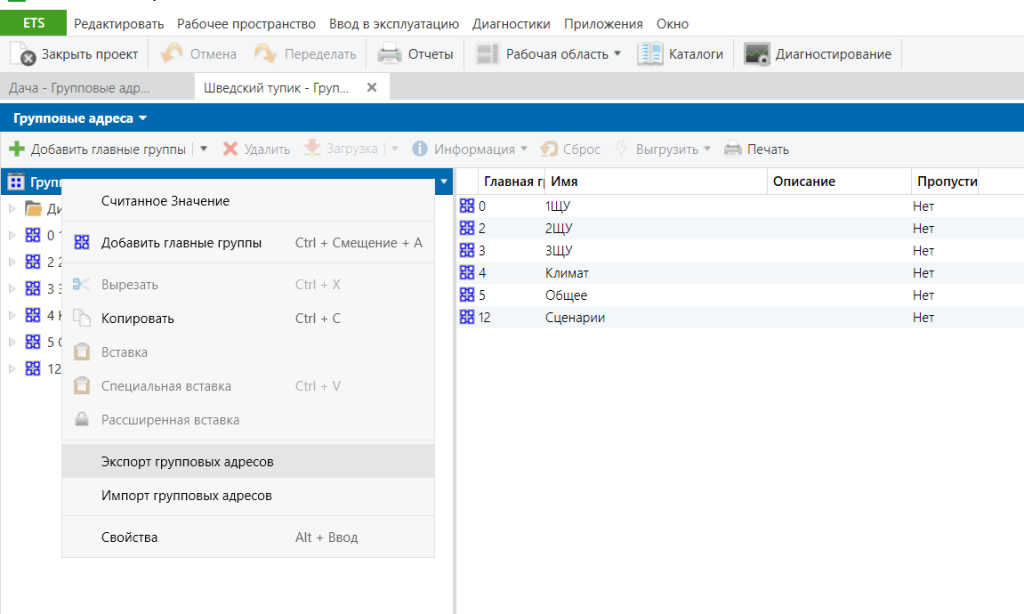Click the Печать printer icon

click(x=733, y=149)
